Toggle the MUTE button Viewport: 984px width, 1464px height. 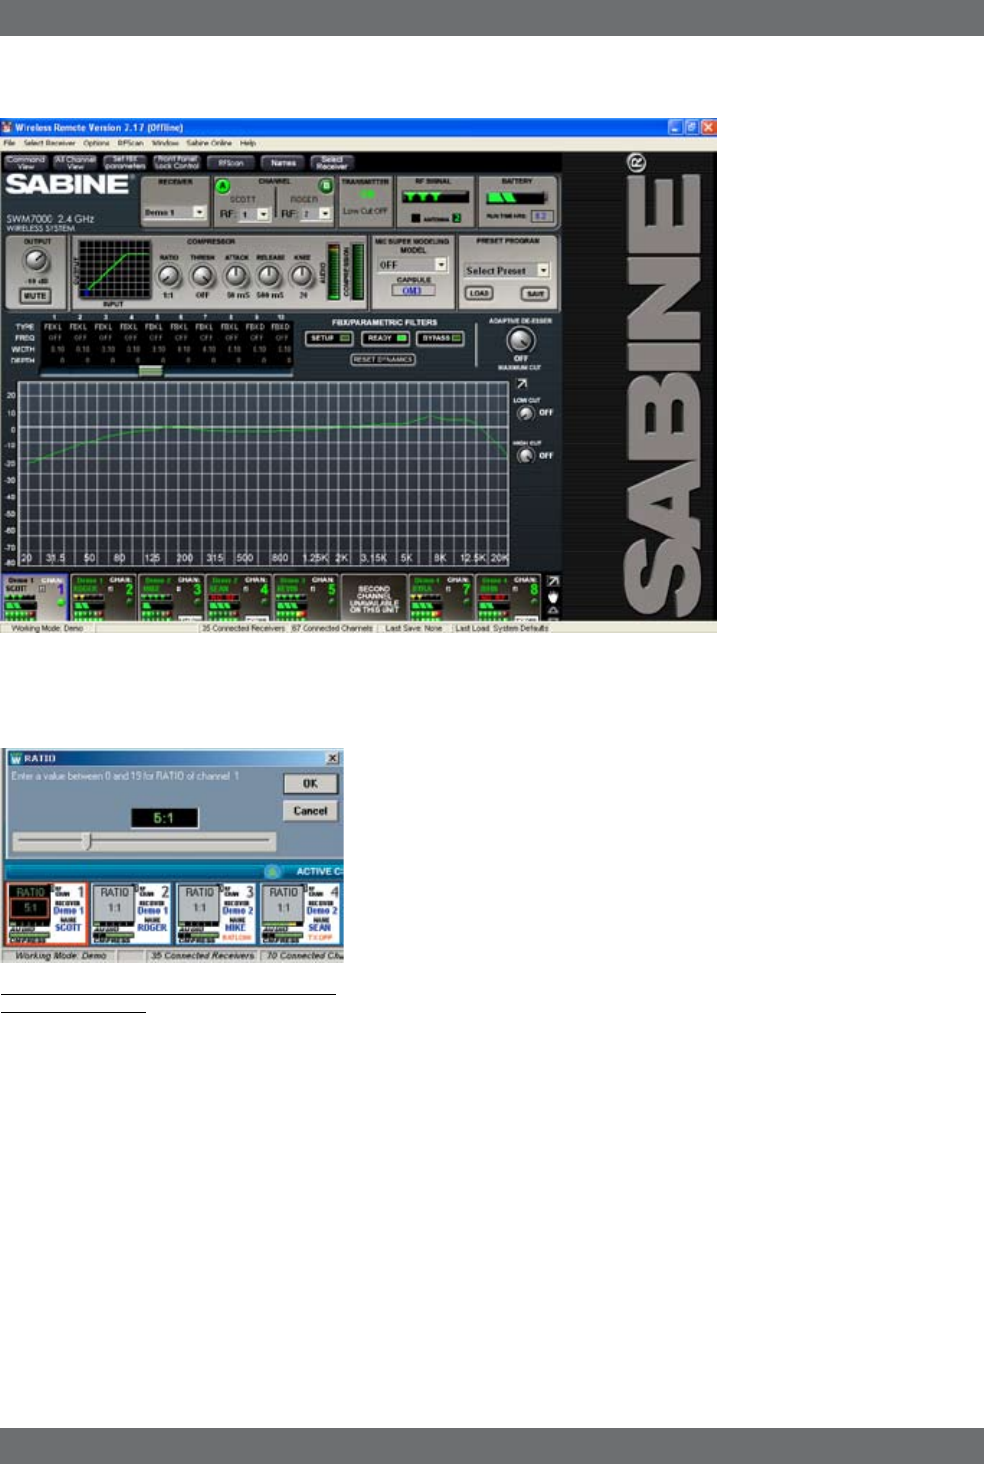point(36,296)
